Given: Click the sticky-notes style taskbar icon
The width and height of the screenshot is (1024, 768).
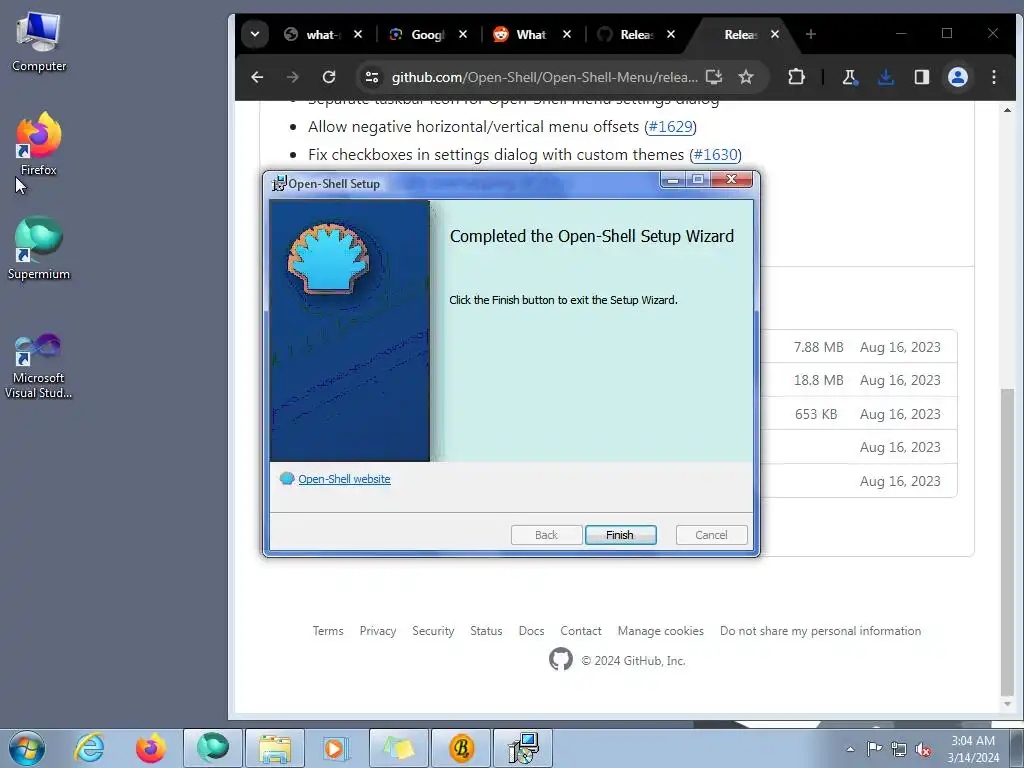Looking at the screenshot, I should tap(399, 748).
